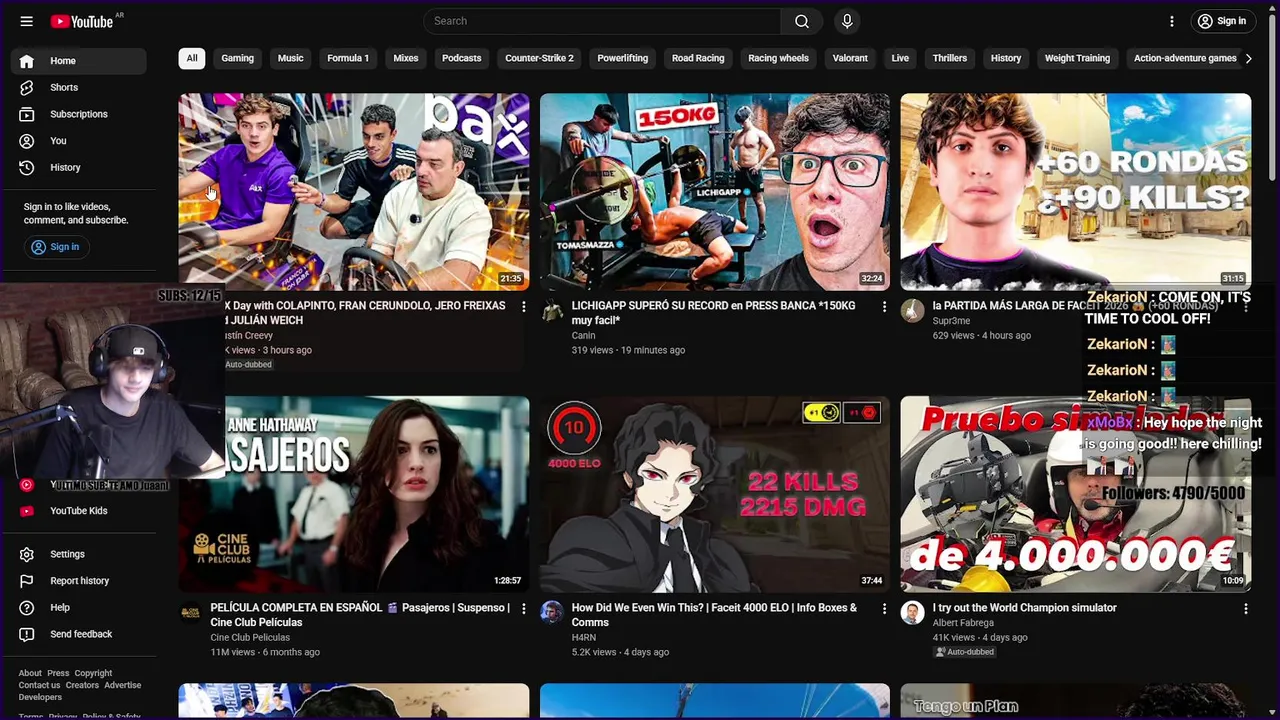Click the YouTube logo
Viewport: 1280px width, 720px height.
(x=81, y=21)
